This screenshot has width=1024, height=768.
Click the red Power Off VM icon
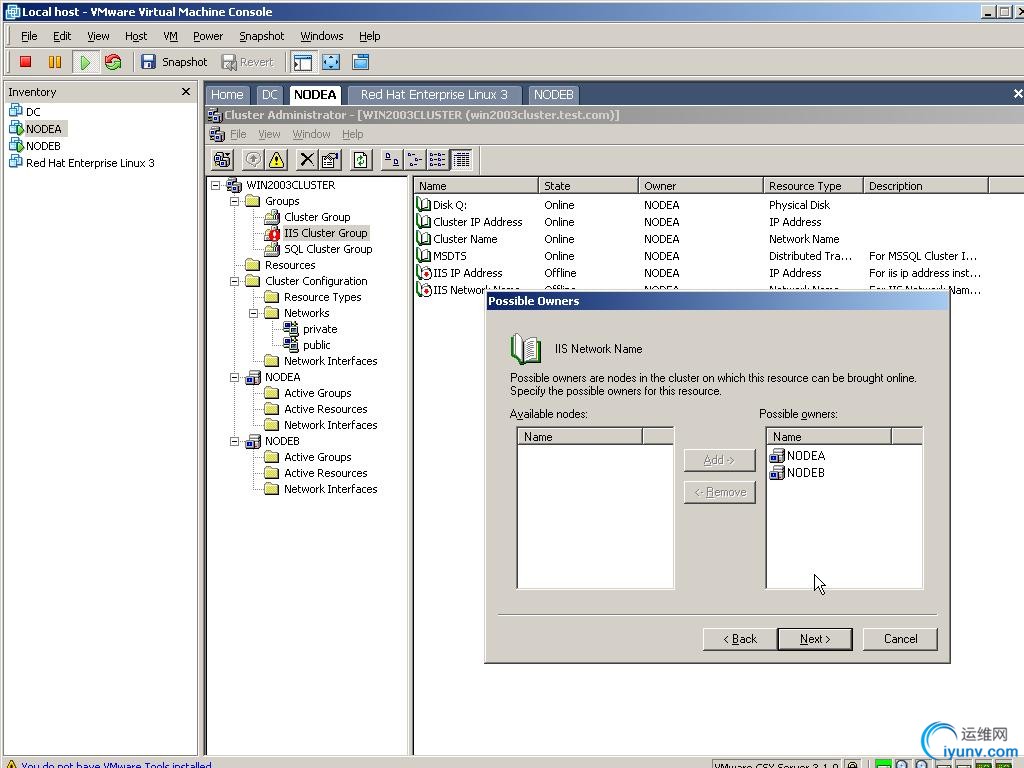pyautogui.click(x=26, y=62)
